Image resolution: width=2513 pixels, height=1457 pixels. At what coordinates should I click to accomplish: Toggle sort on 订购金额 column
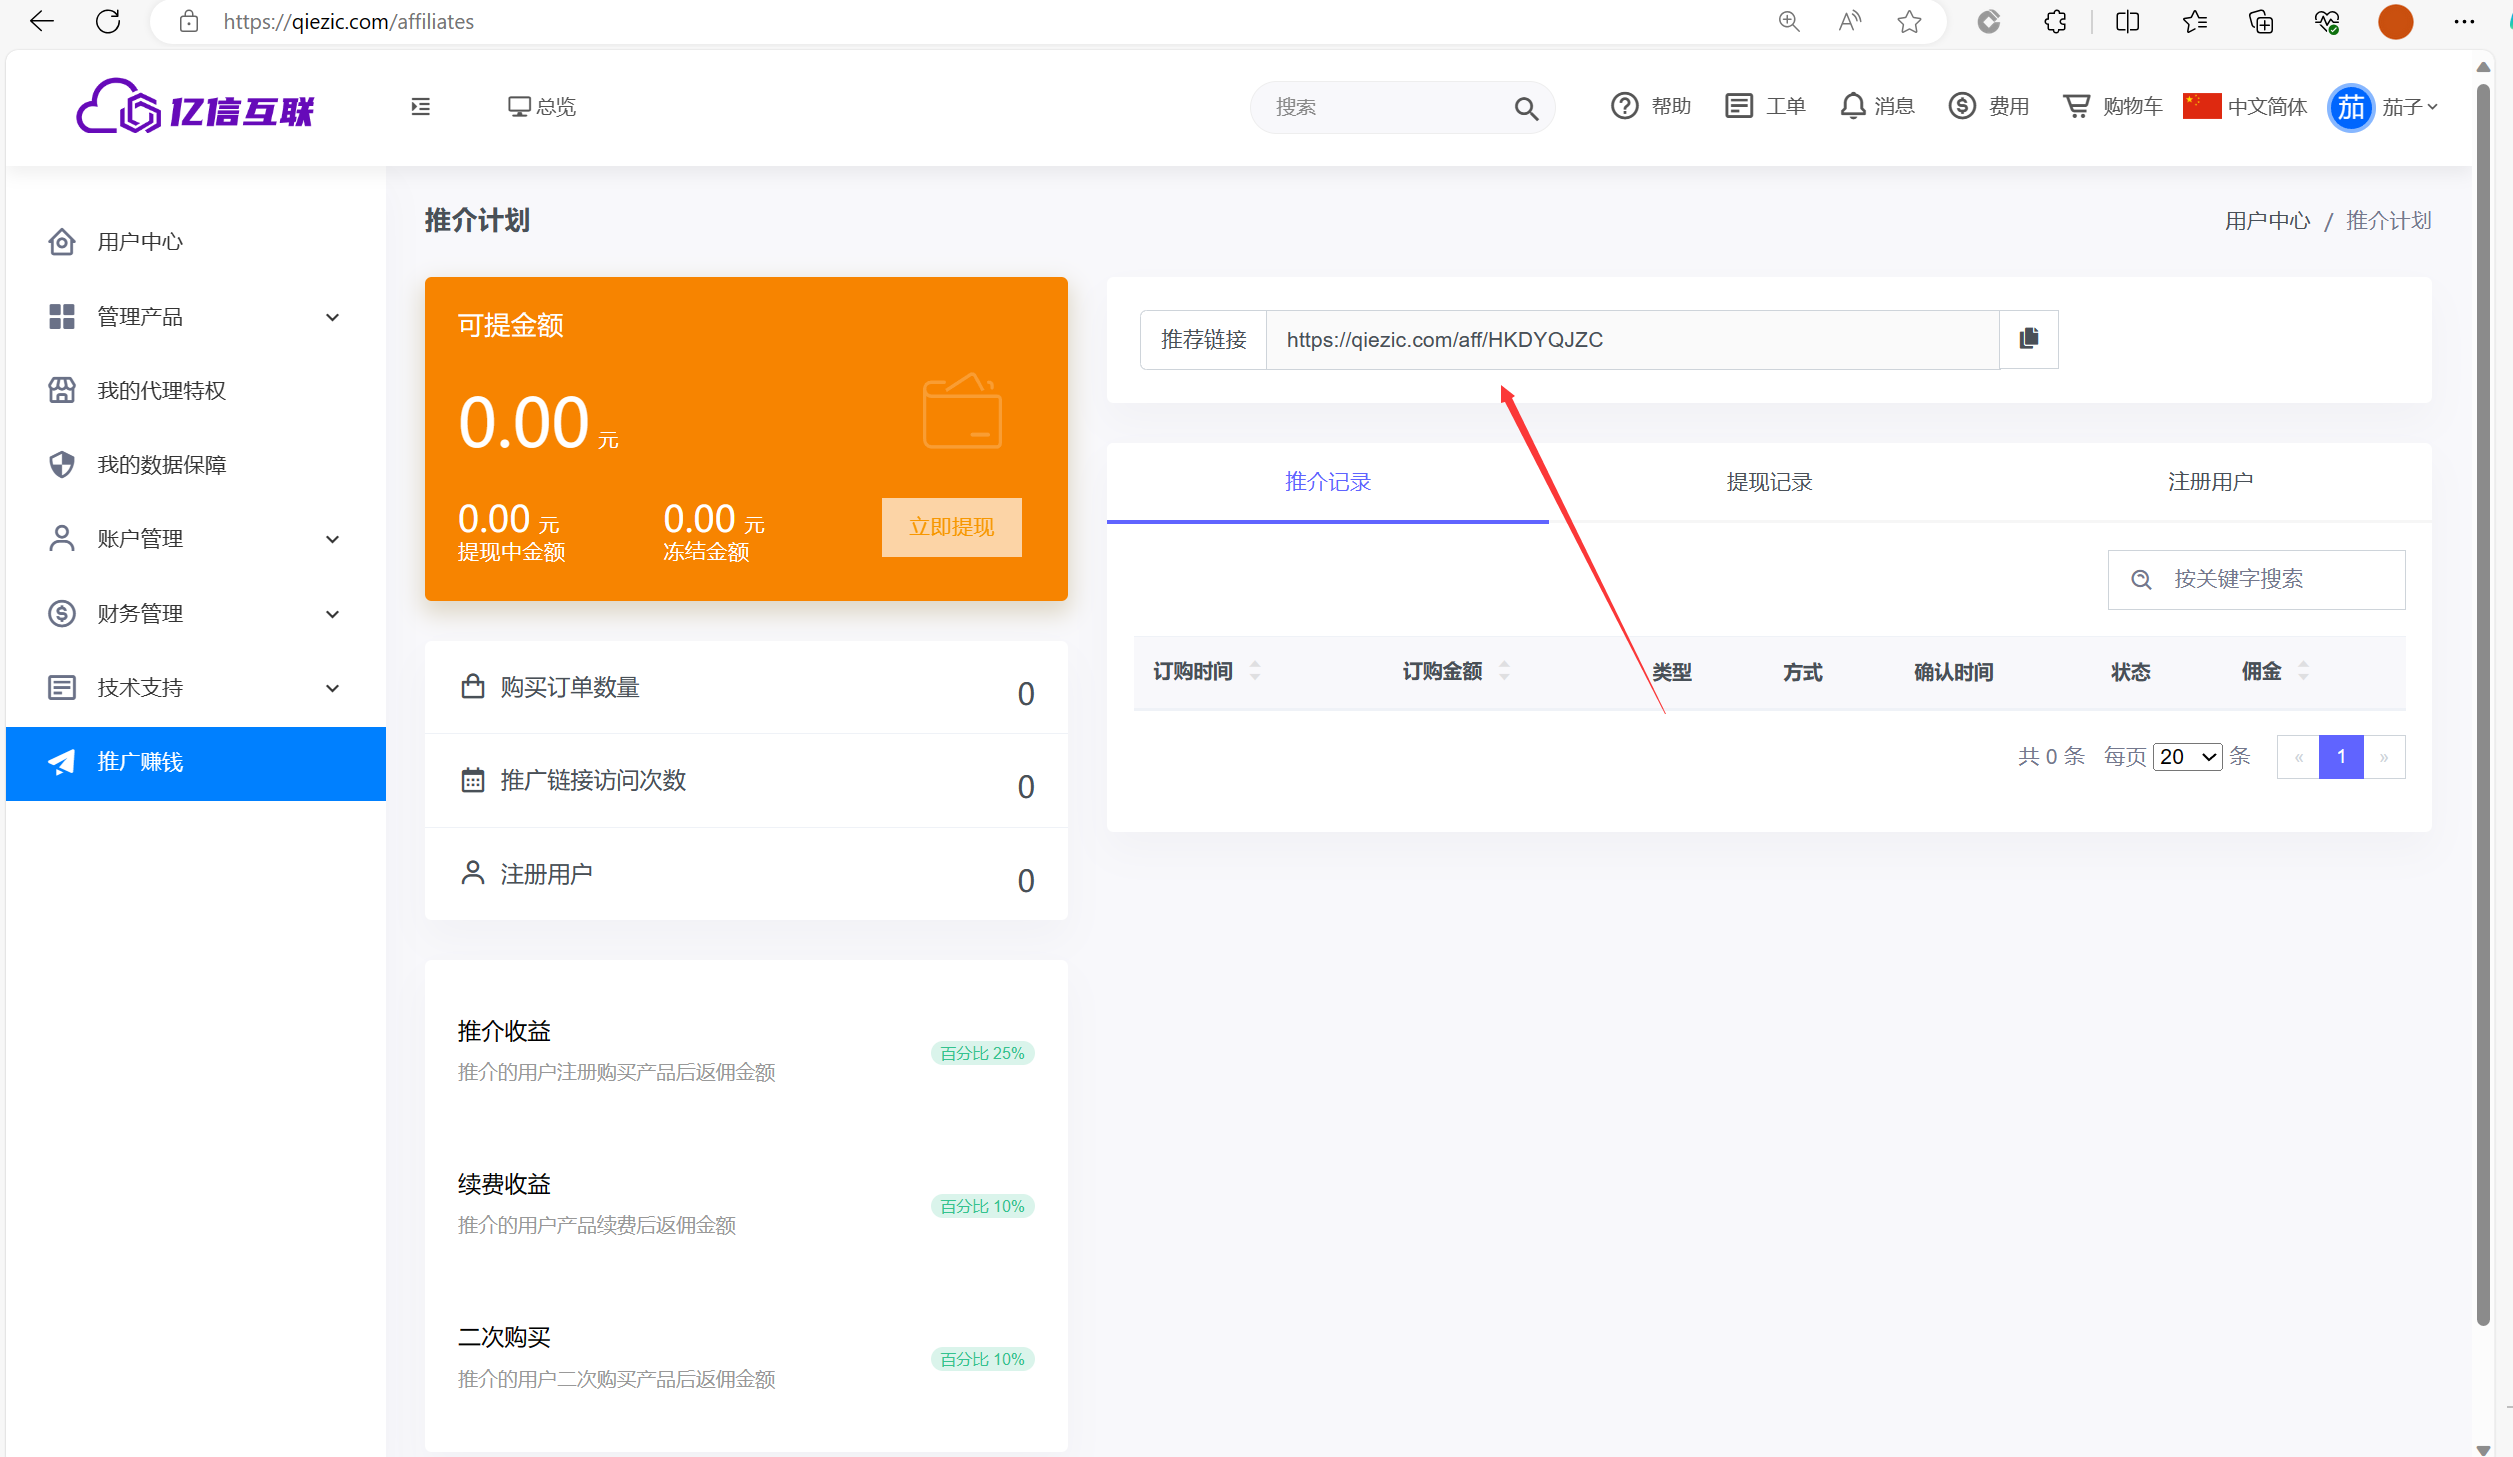tap(1504, 671)
